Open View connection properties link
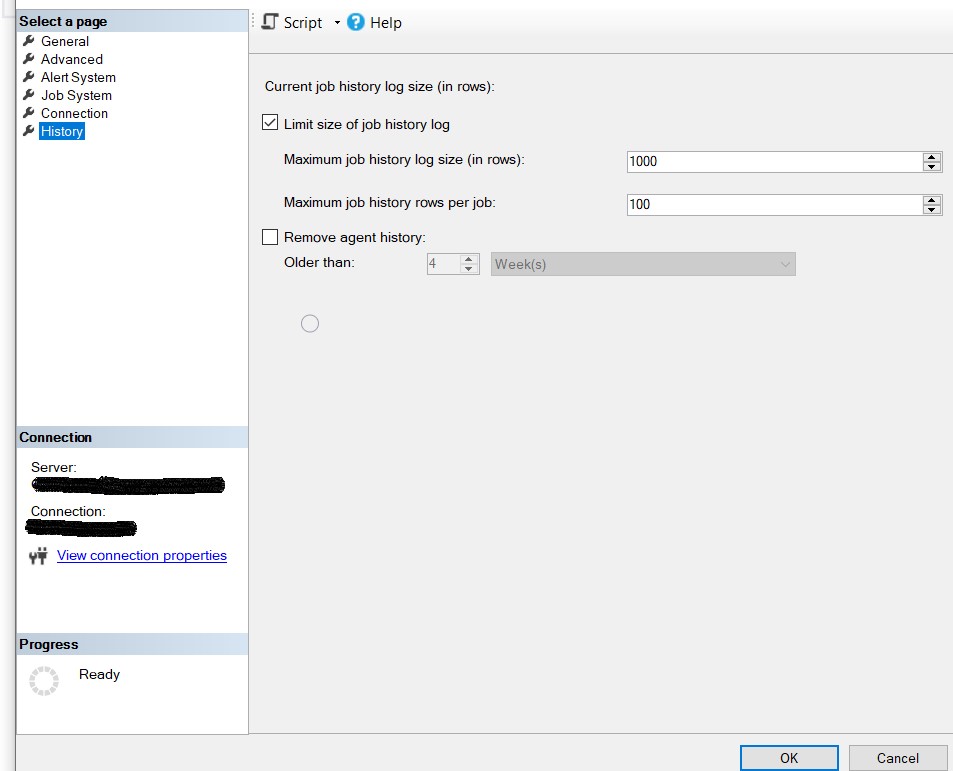953x771 pixels. click(x=142, y=556)
